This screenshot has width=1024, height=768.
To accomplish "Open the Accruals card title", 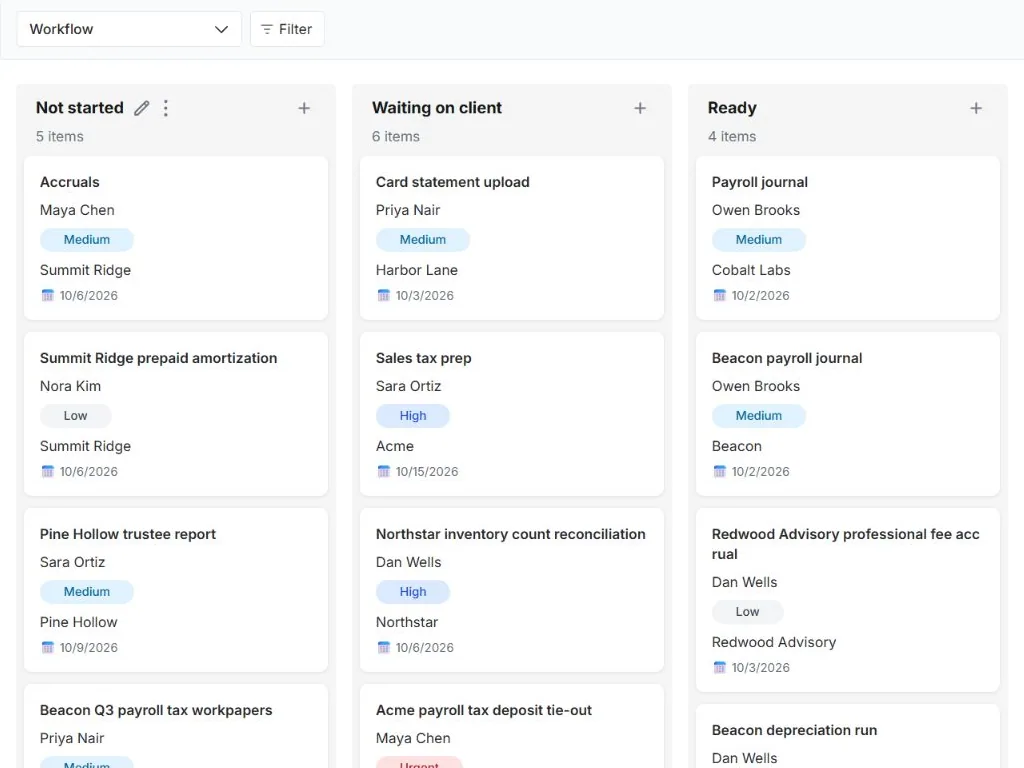I will pos(70,182).
